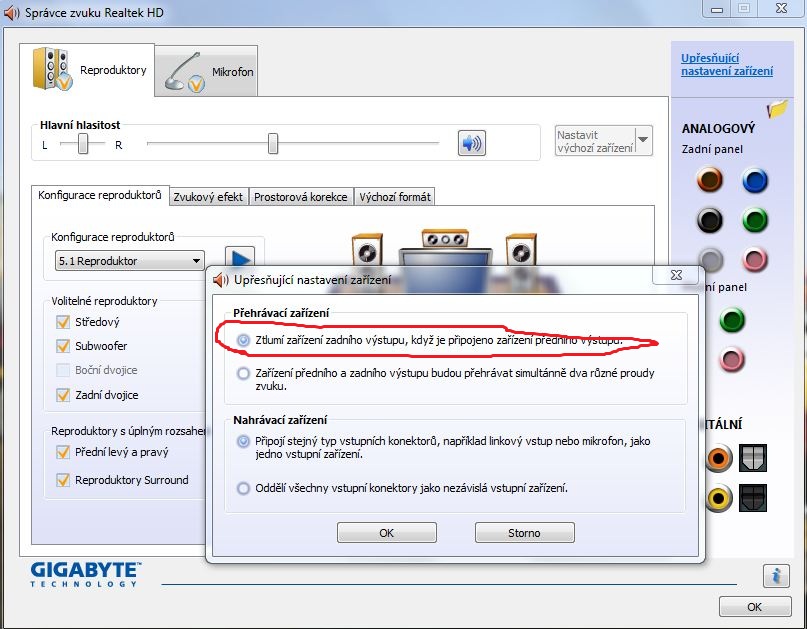807x629 pixels.
Task: Open the Zvukový efekt tab
Action: [x=208, y=197]
